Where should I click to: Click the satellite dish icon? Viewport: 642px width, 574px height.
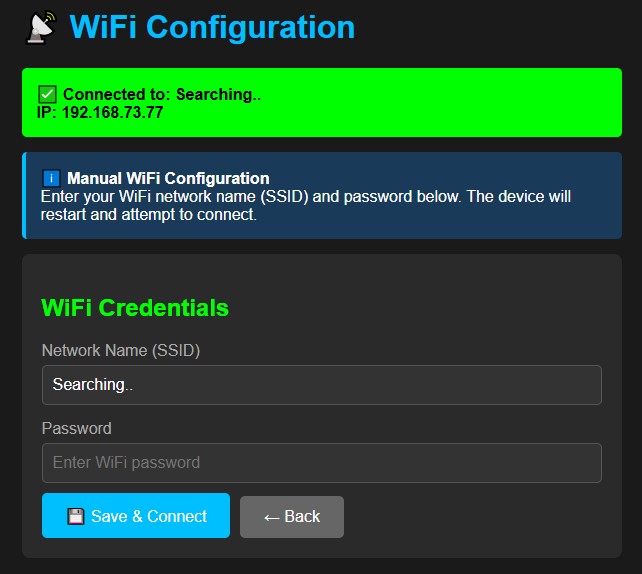41,28
